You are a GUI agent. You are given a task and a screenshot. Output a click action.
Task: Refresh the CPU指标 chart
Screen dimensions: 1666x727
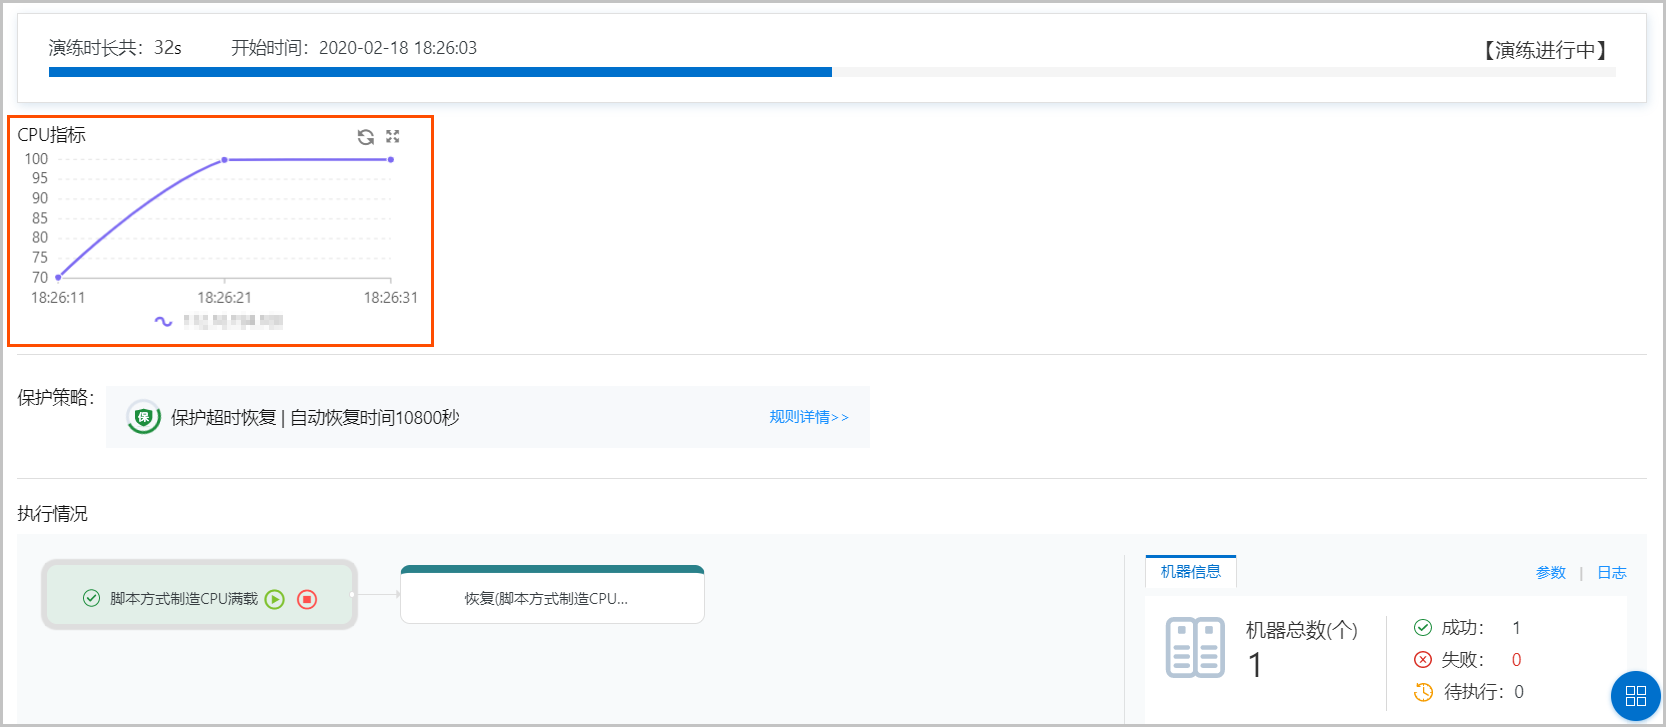tap(366, 137)
